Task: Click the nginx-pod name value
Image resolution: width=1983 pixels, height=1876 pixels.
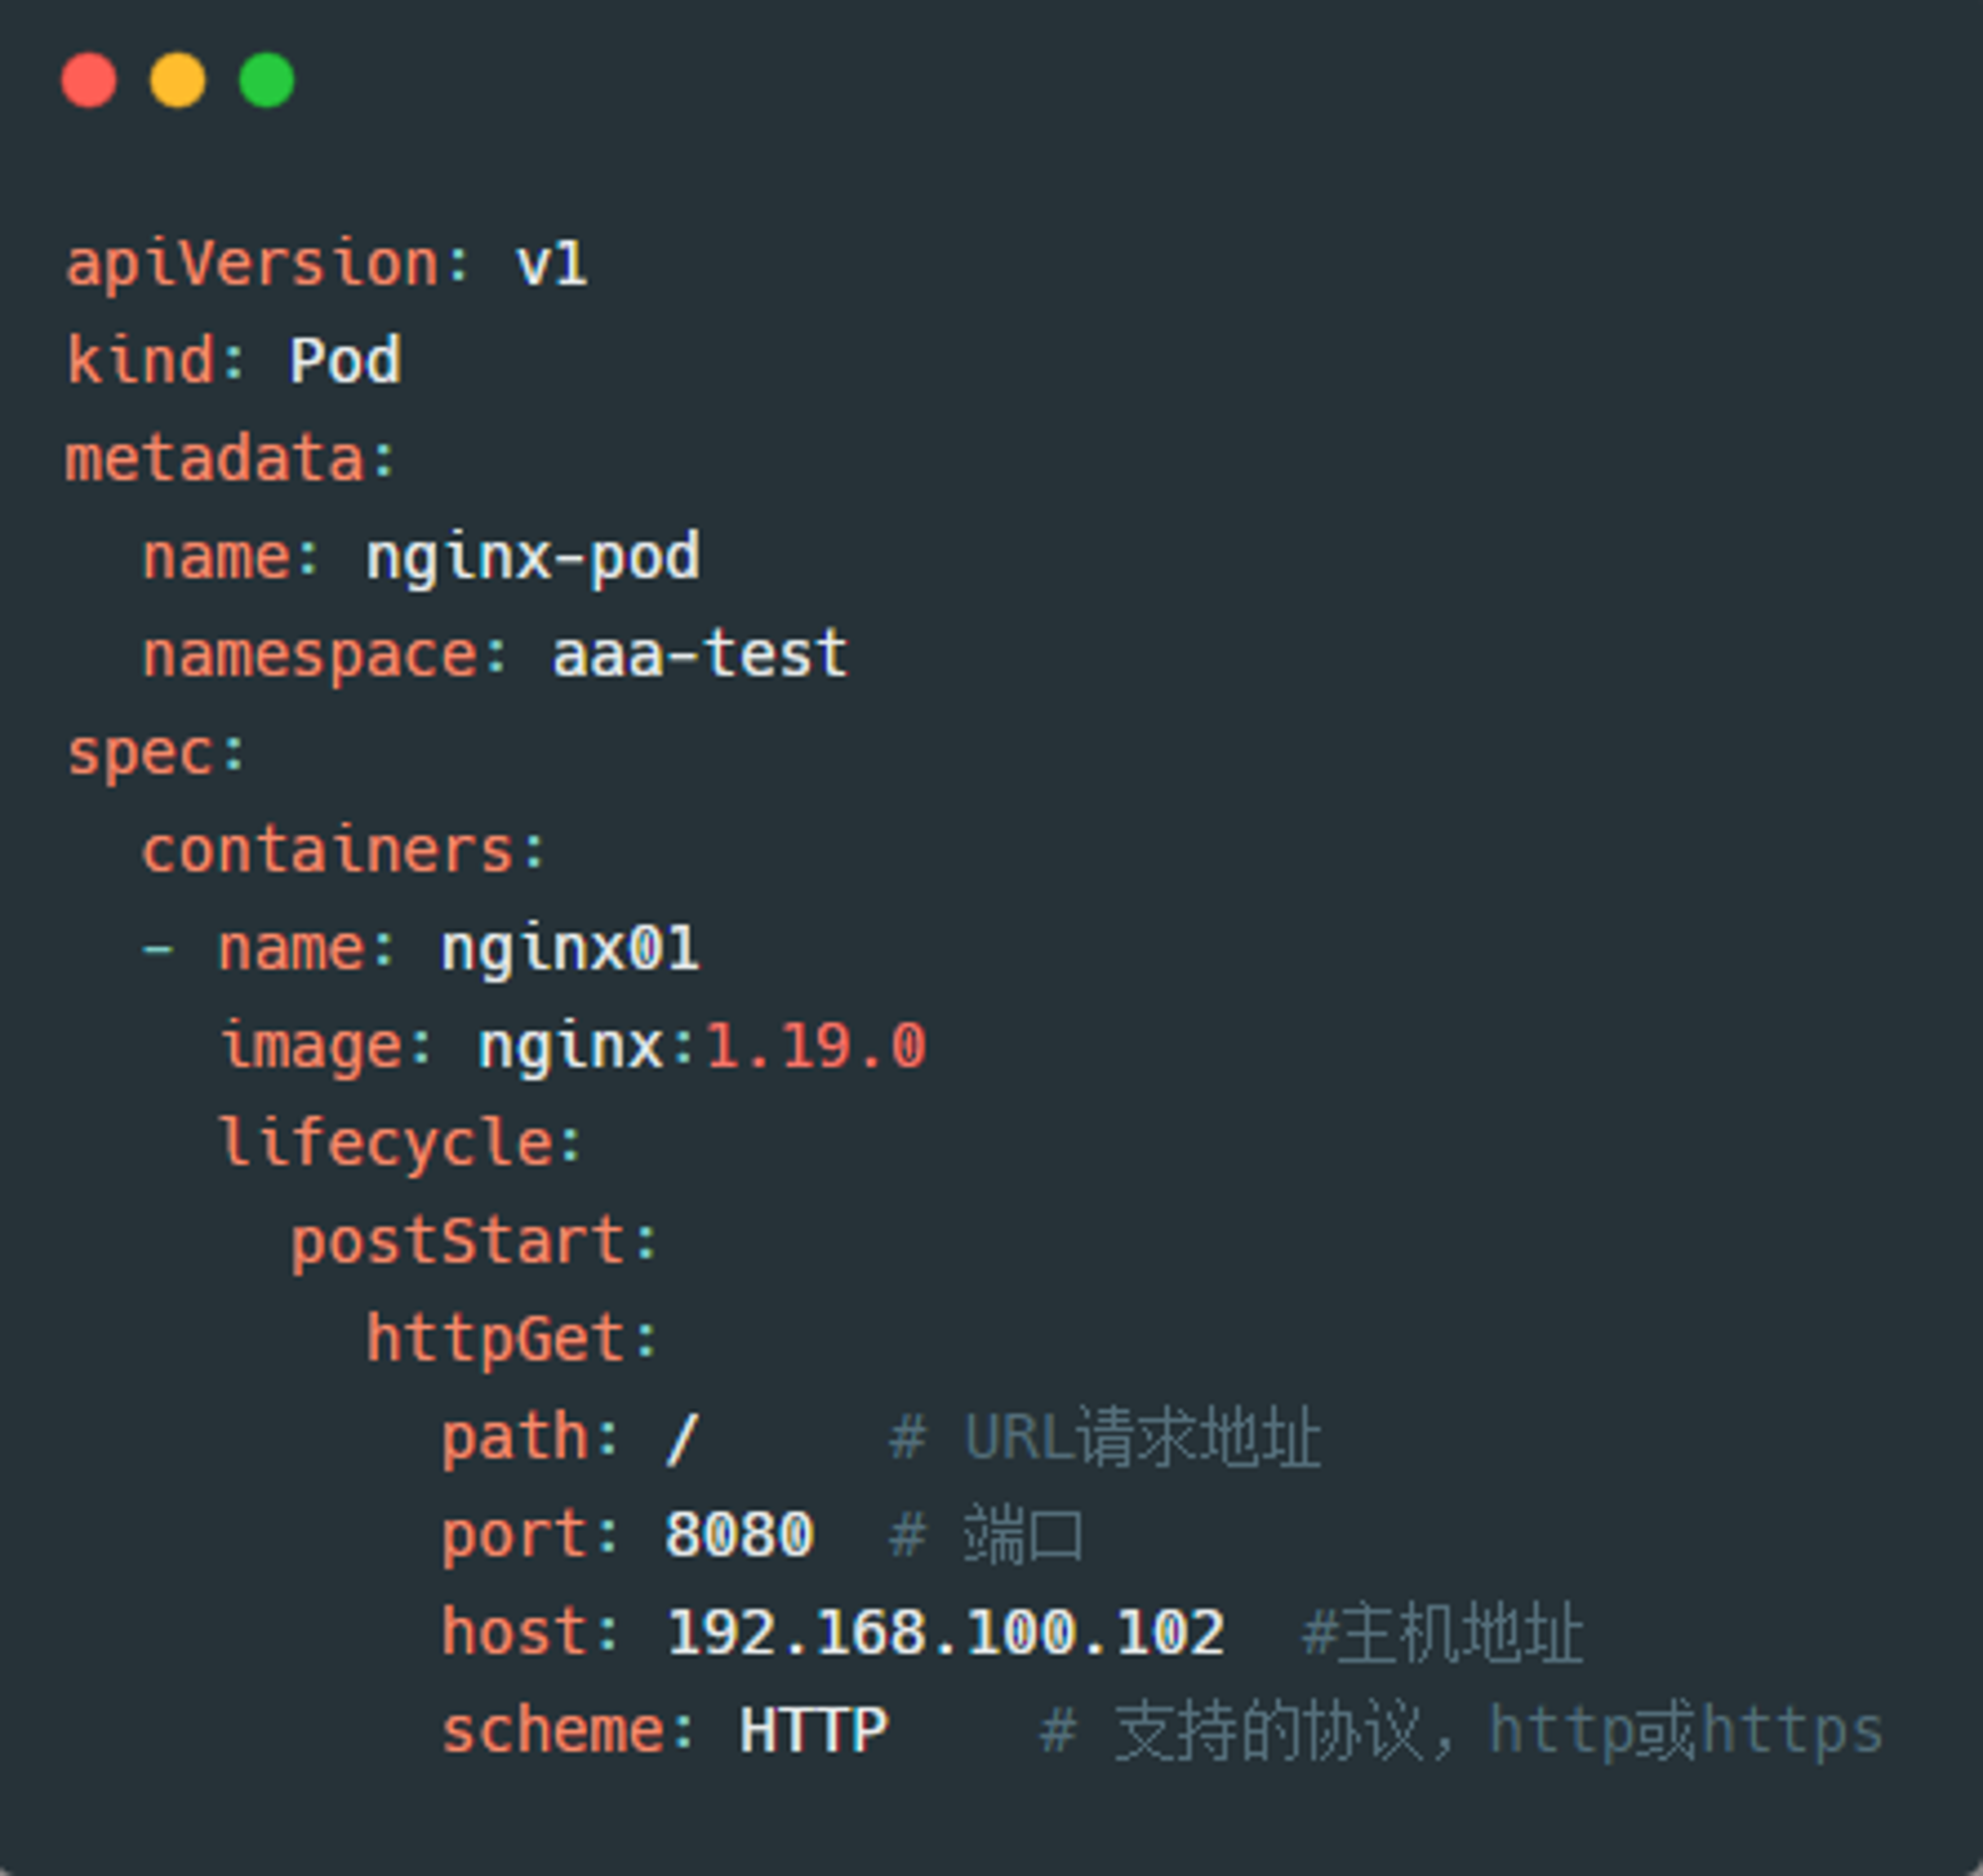Action: (533, 559)
